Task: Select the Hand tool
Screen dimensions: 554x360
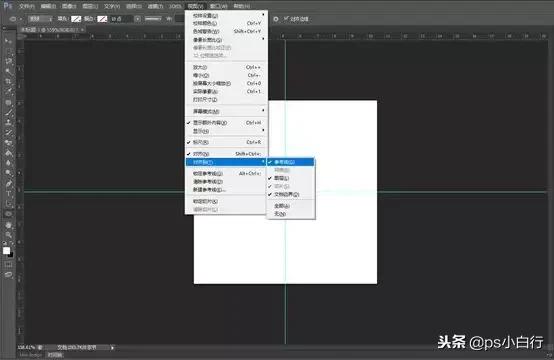Action: click(8, 225)
